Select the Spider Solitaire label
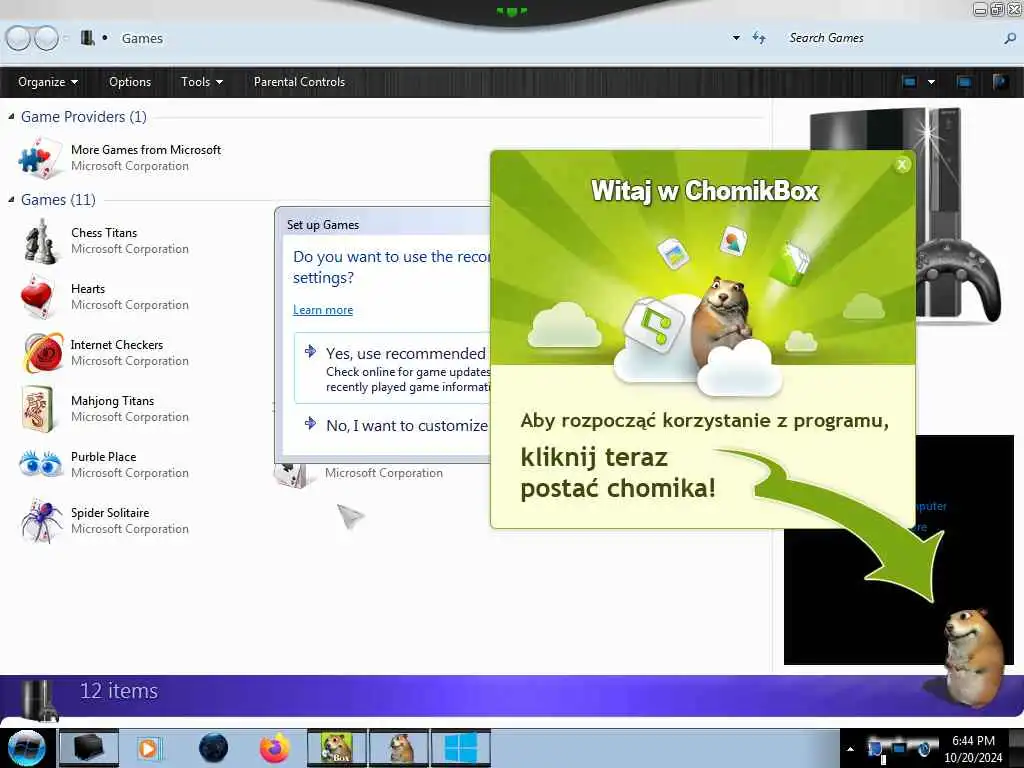The image size is (1024, 768). (x=110, y=513)
